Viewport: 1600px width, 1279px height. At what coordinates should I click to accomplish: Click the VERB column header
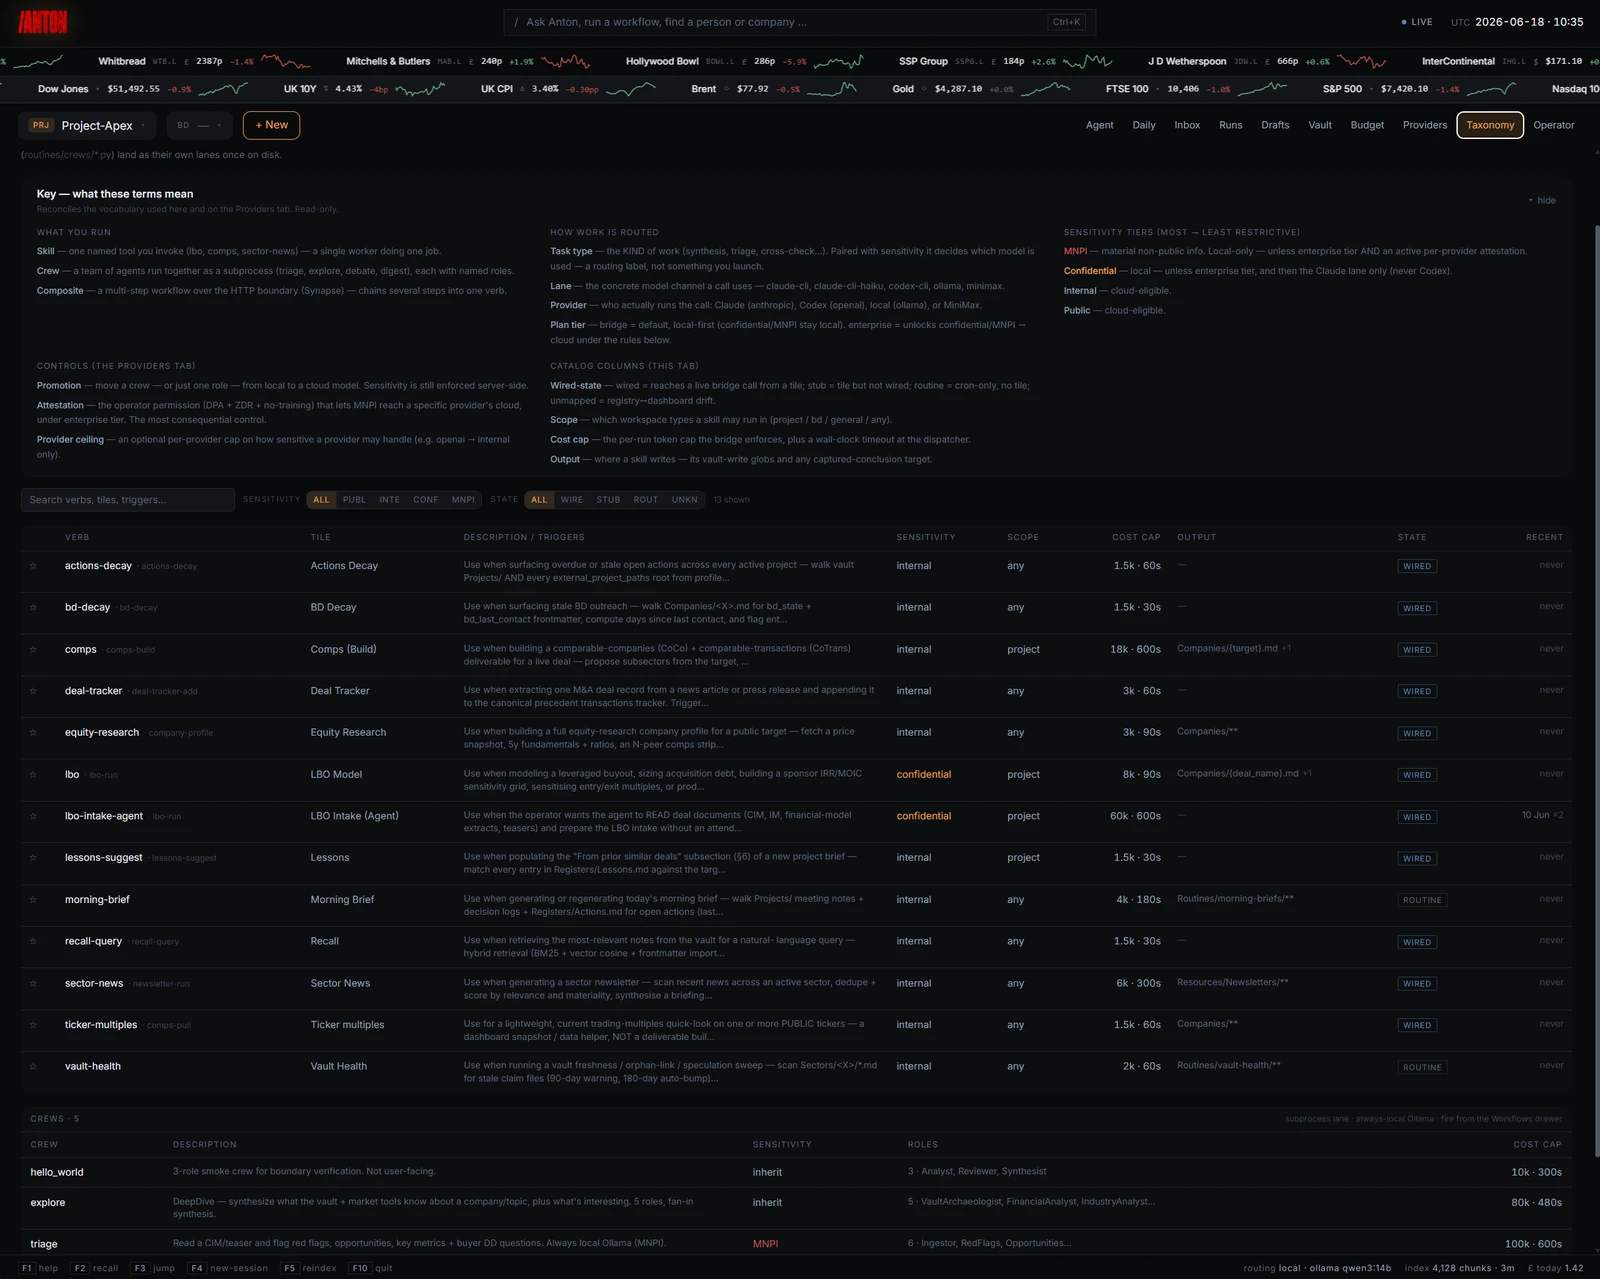[77, 537]
